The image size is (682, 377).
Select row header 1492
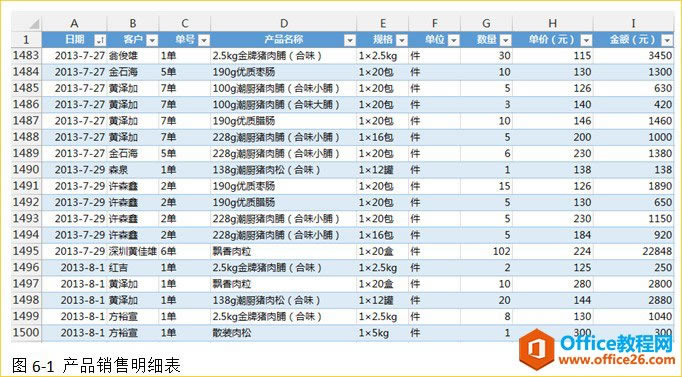26,202
